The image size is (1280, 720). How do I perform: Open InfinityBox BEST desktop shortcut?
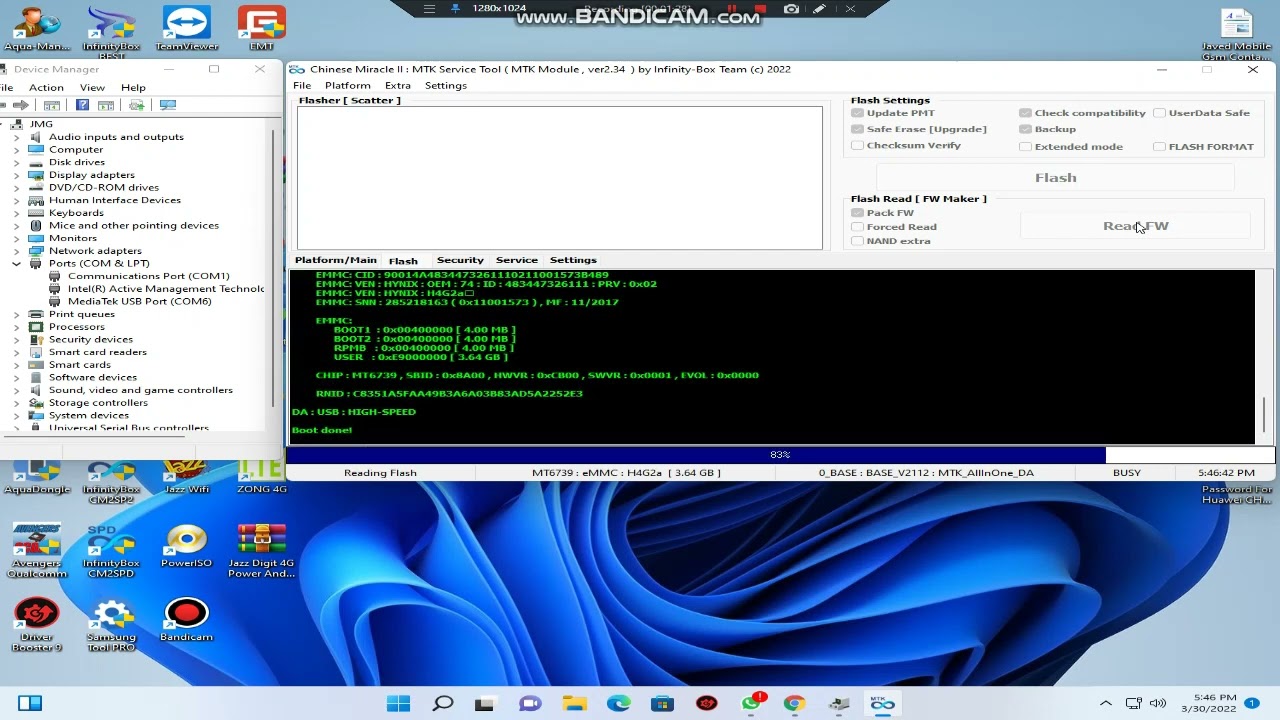[x=111, y=32]
